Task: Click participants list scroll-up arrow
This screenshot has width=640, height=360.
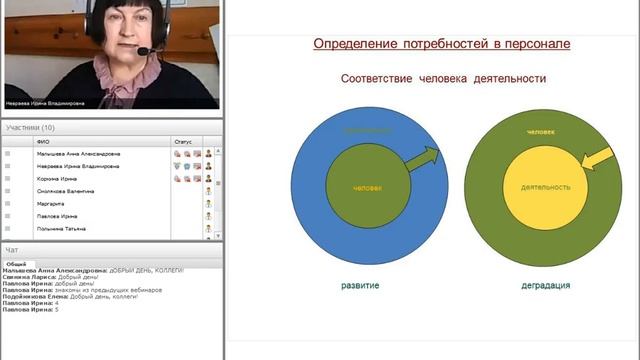Action: coord(218,151)
